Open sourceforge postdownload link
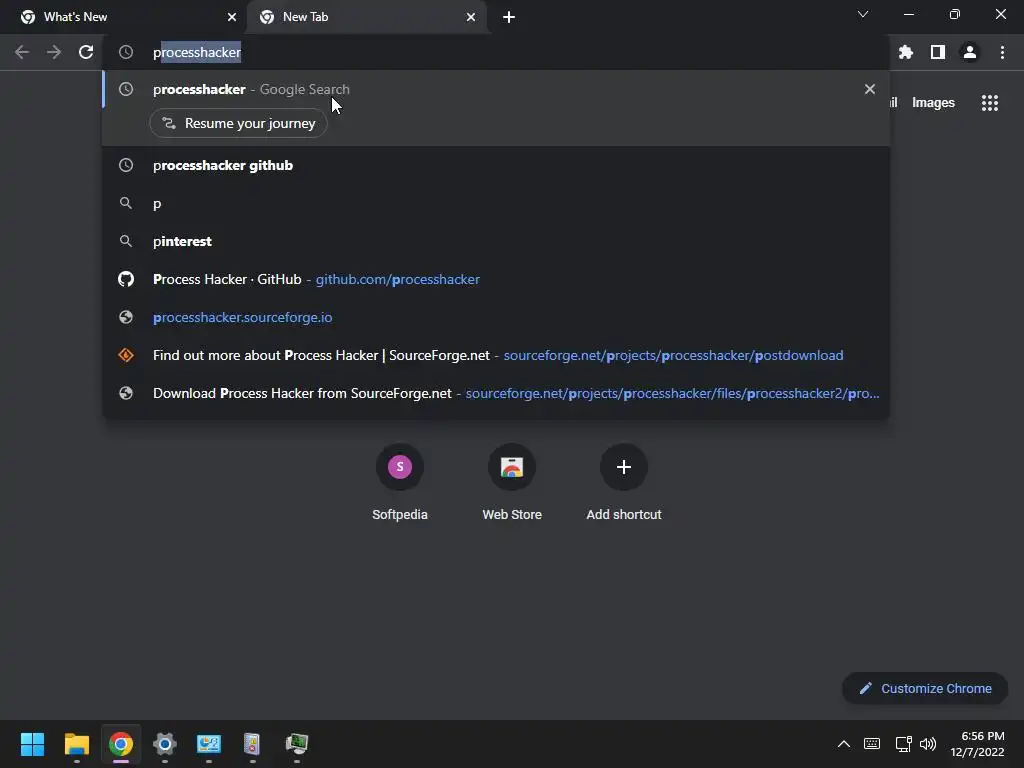The height and width of the screenshot is (768, 1024). 673,355
